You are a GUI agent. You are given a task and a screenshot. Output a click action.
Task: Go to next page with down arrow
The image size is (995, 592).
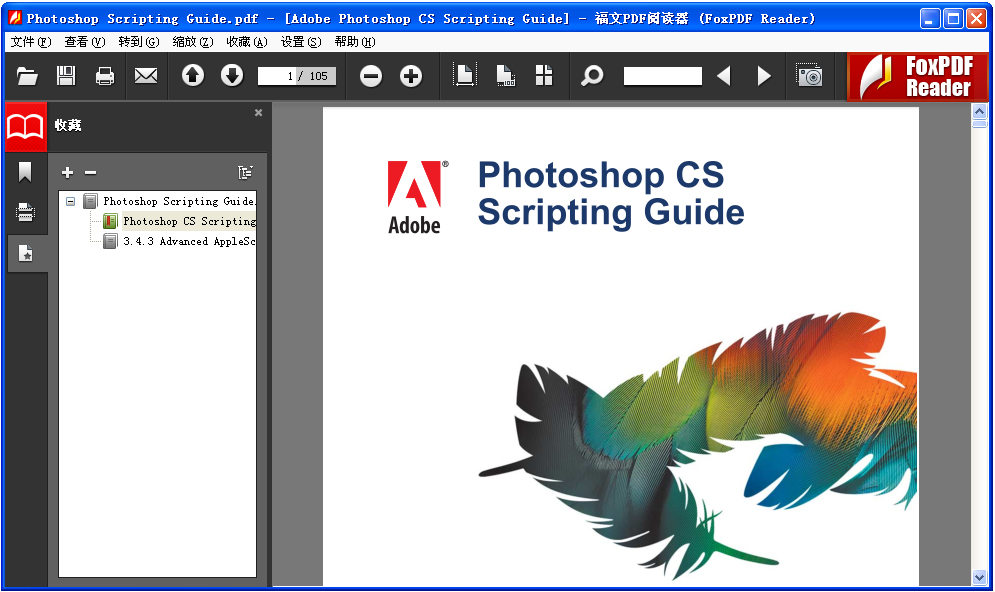click(232, 76)
